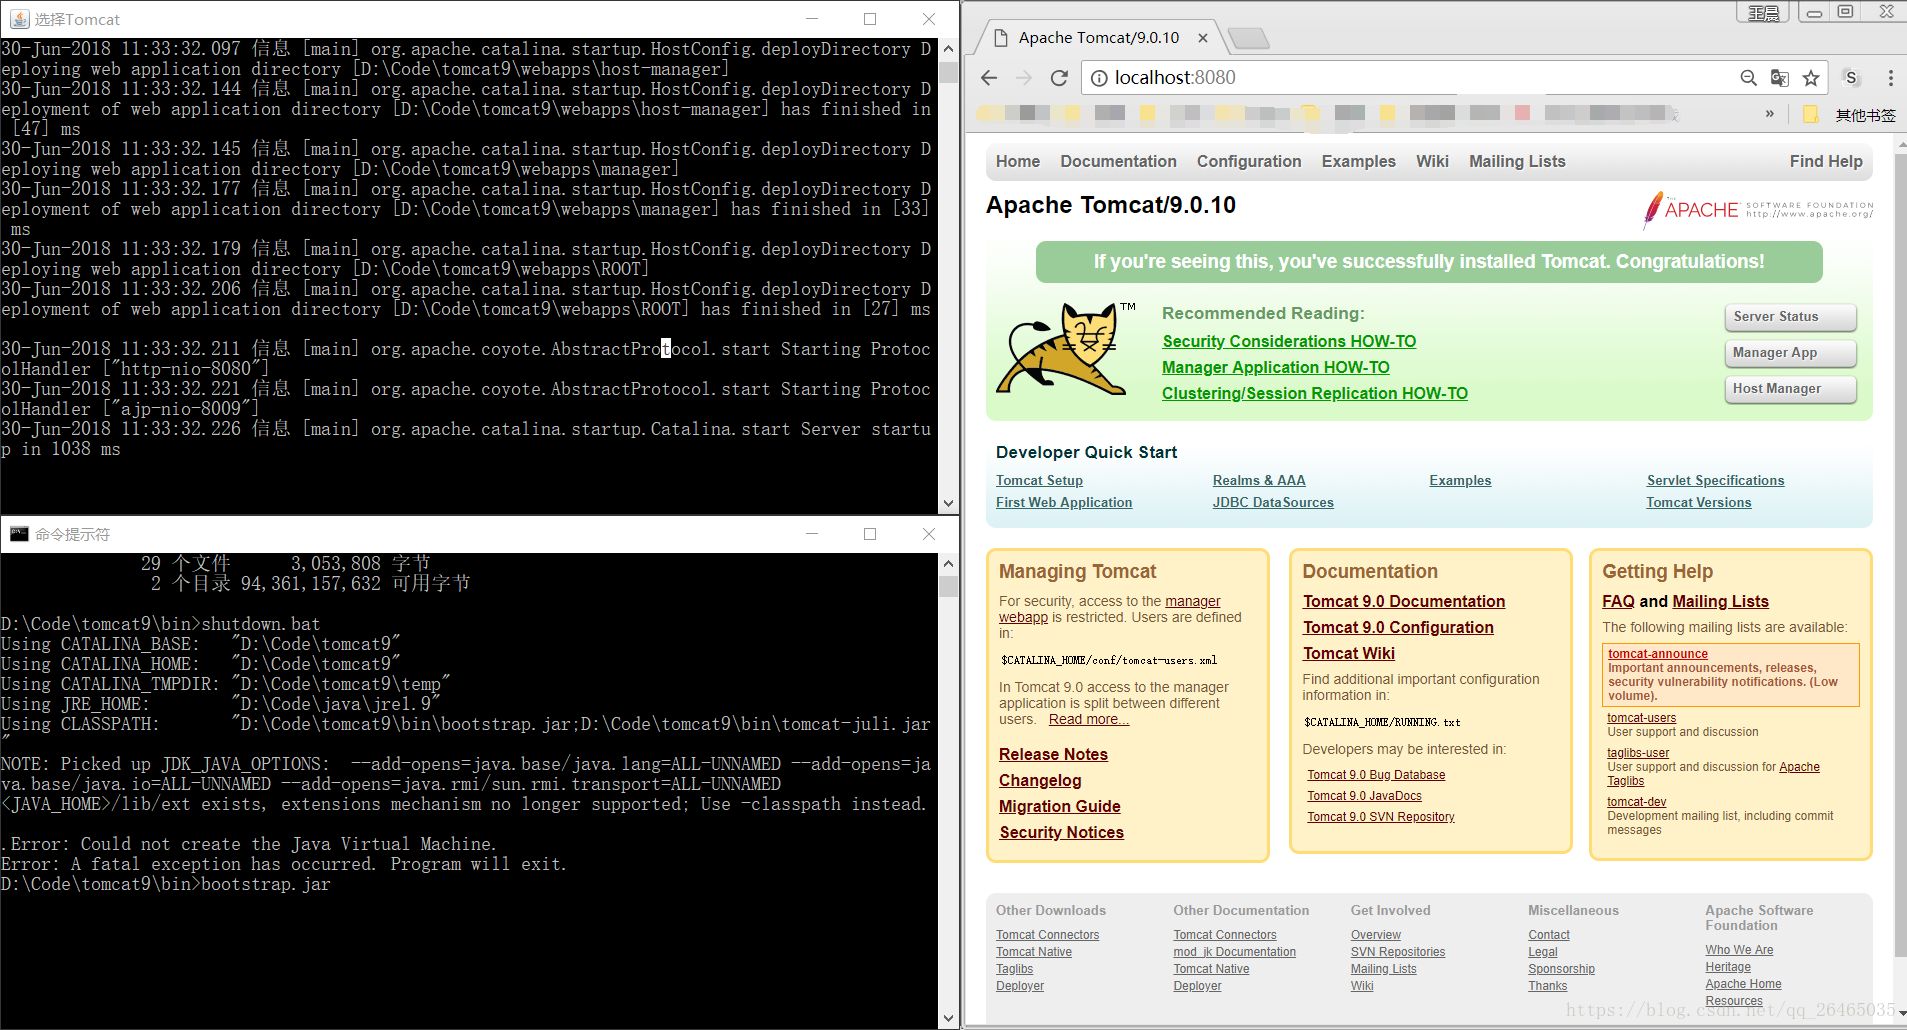Reload the localhost page
The height and width of the screenshot is (1030, 1907).
(1059, 78)
